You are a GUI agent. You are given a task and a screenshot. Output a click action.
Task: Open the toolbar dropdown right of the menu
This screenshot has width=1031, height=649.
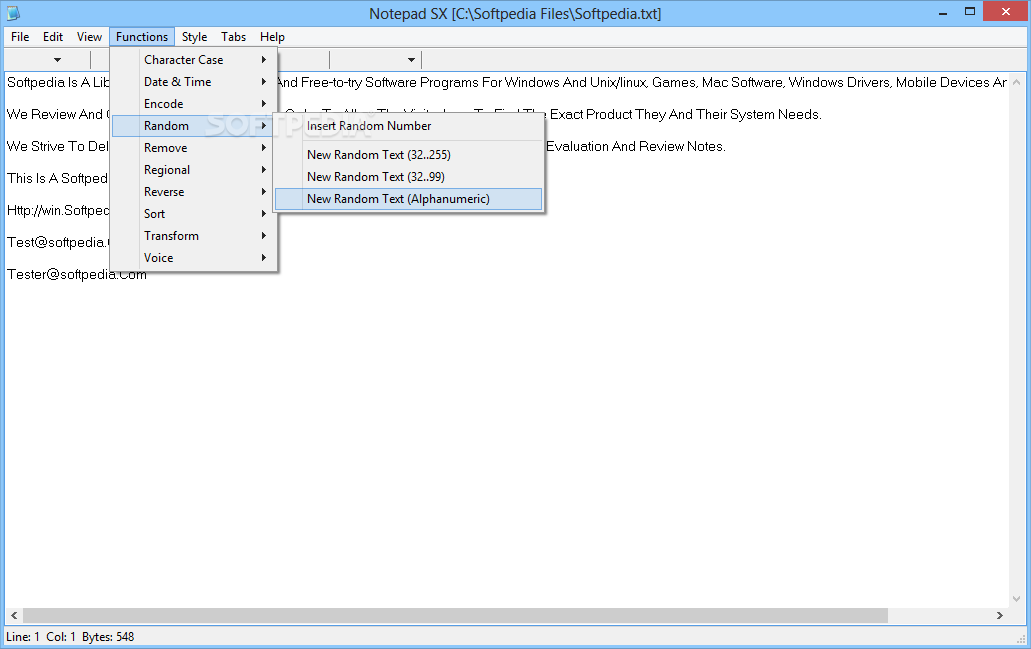pyautogui.click(x=411, y=60)
